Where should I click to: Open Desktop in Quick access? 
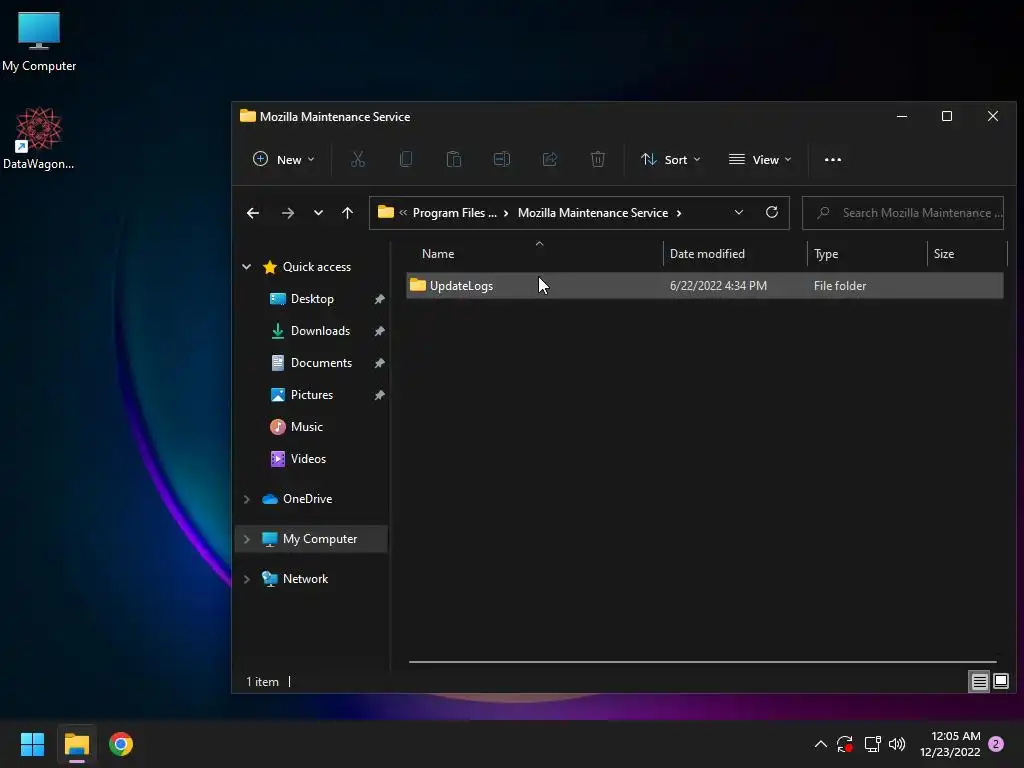click(312, 299)
